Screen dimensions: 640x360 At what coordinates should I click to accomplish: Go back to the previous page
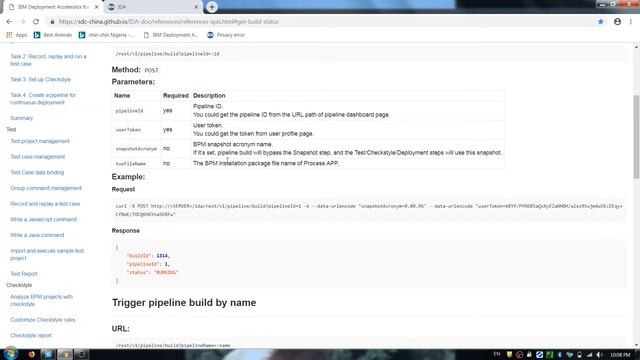pos(9,22)
